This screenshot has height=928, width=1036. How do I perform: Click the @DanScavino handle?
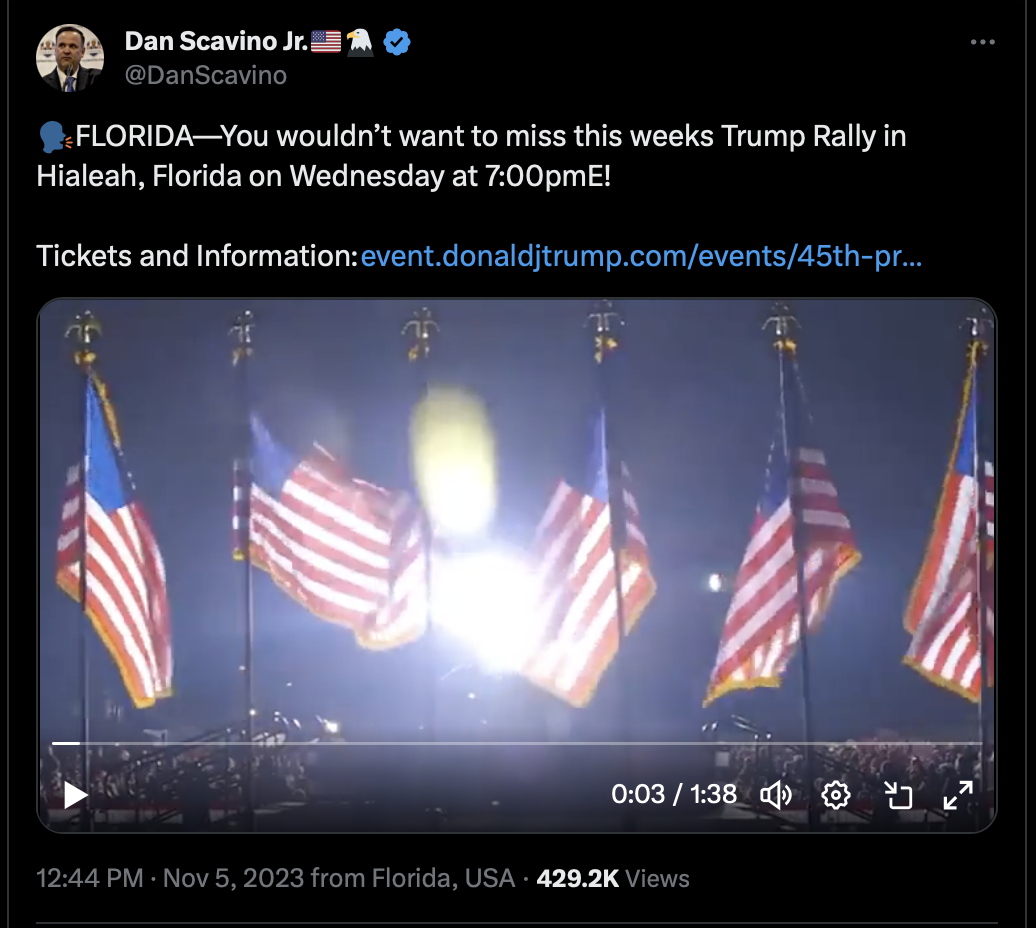tap(205, 75)
